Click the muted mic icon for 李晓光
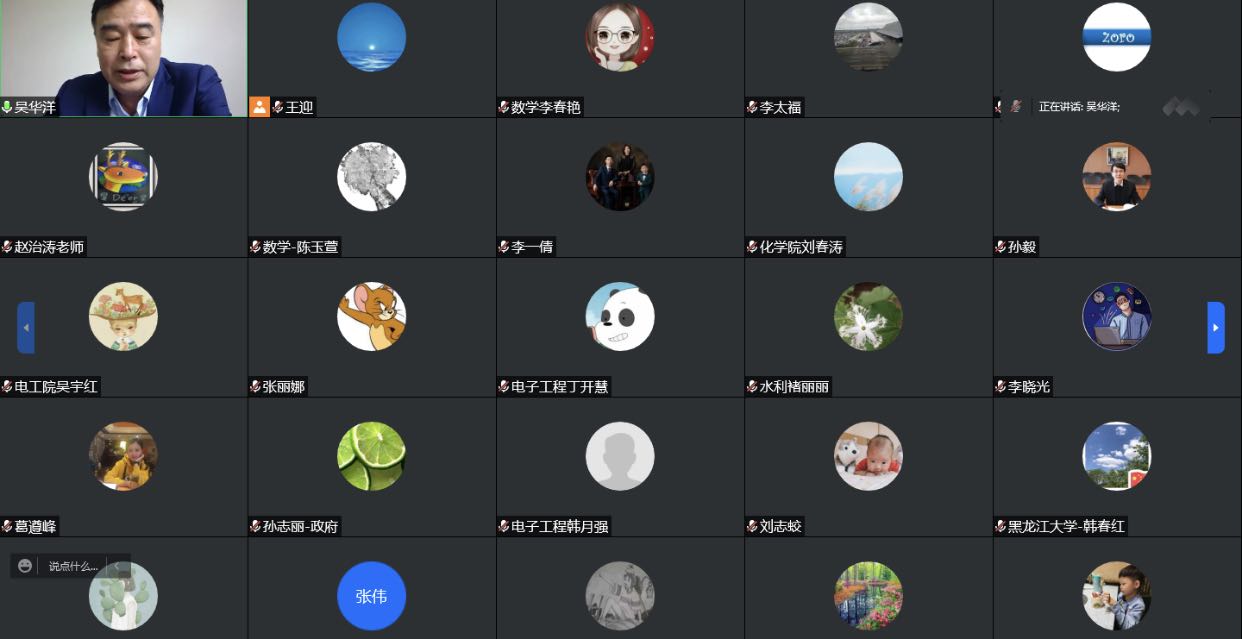This screenshot has width=1242, height=639. click(1001, 387)
